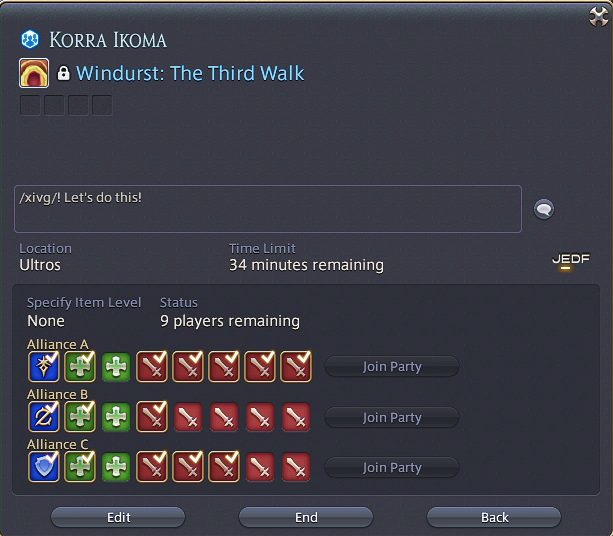This screenshot has width=613, height=536.
Task: Select the open healer slot in Alliance B
Action: click(116, 417)
